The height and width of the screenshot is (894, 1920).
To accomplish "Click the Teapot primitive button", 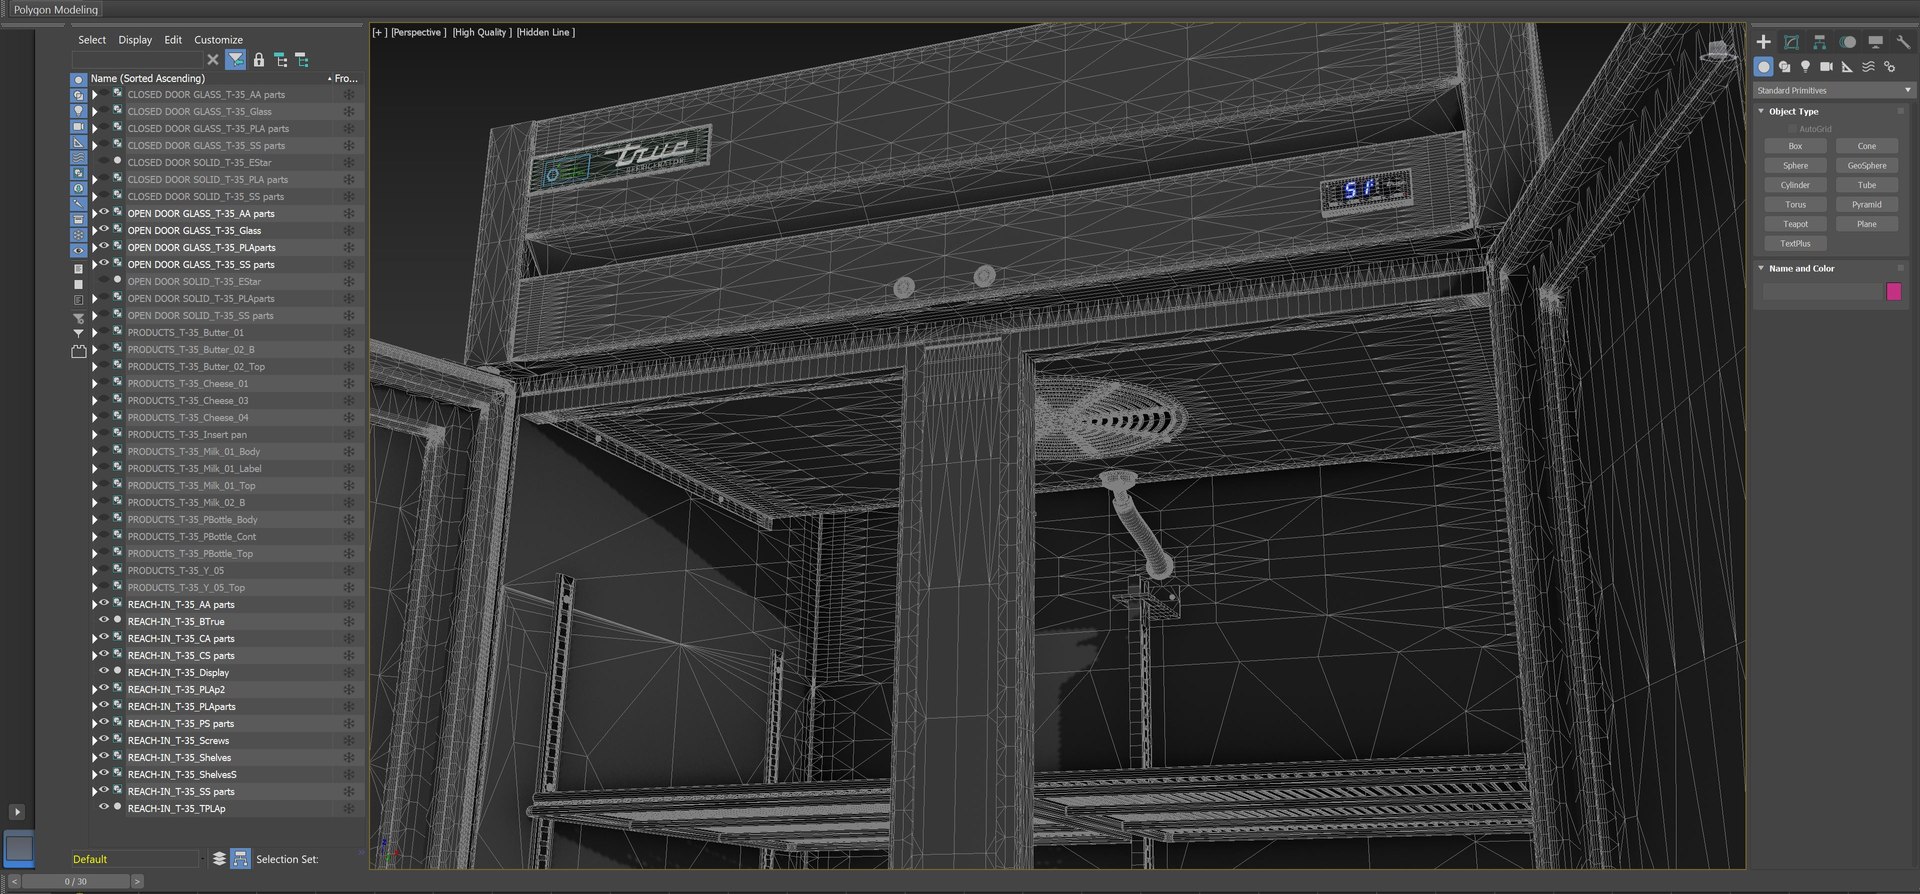I will (x=1795, y=224).
